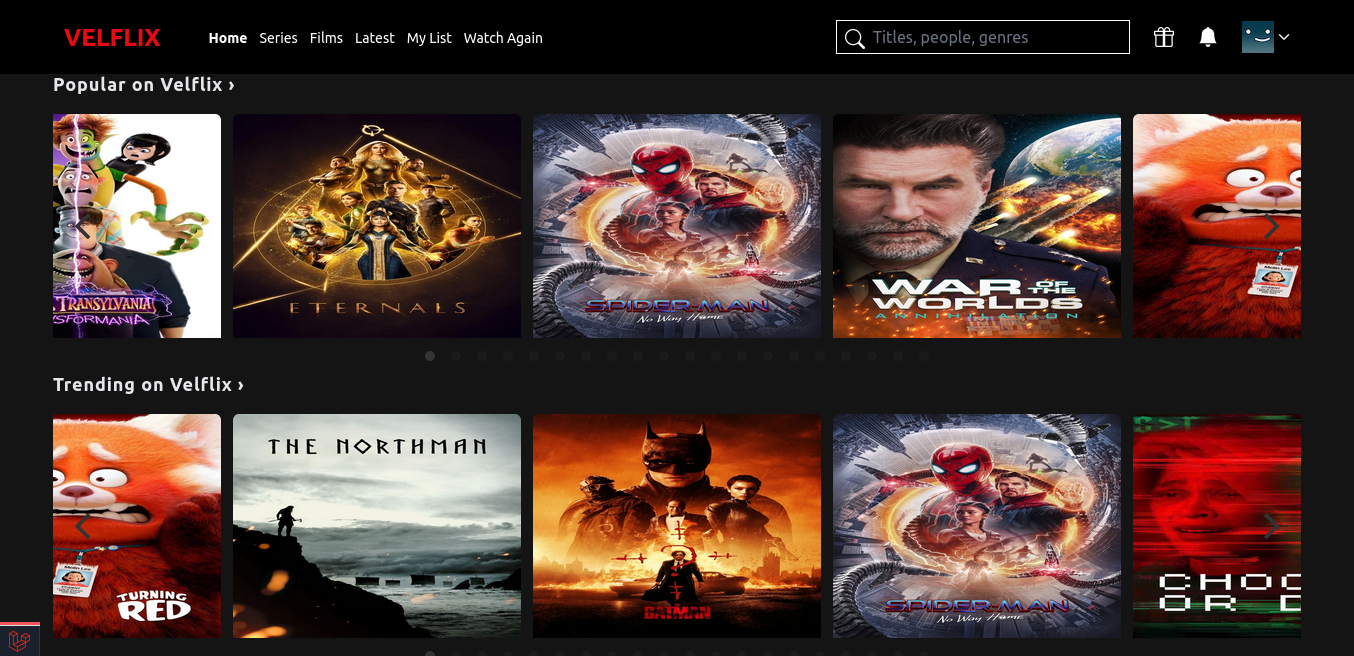This screenshot has width=1354, height=656.
Task: Open the Choose or Die poster
Action: 1217,526
